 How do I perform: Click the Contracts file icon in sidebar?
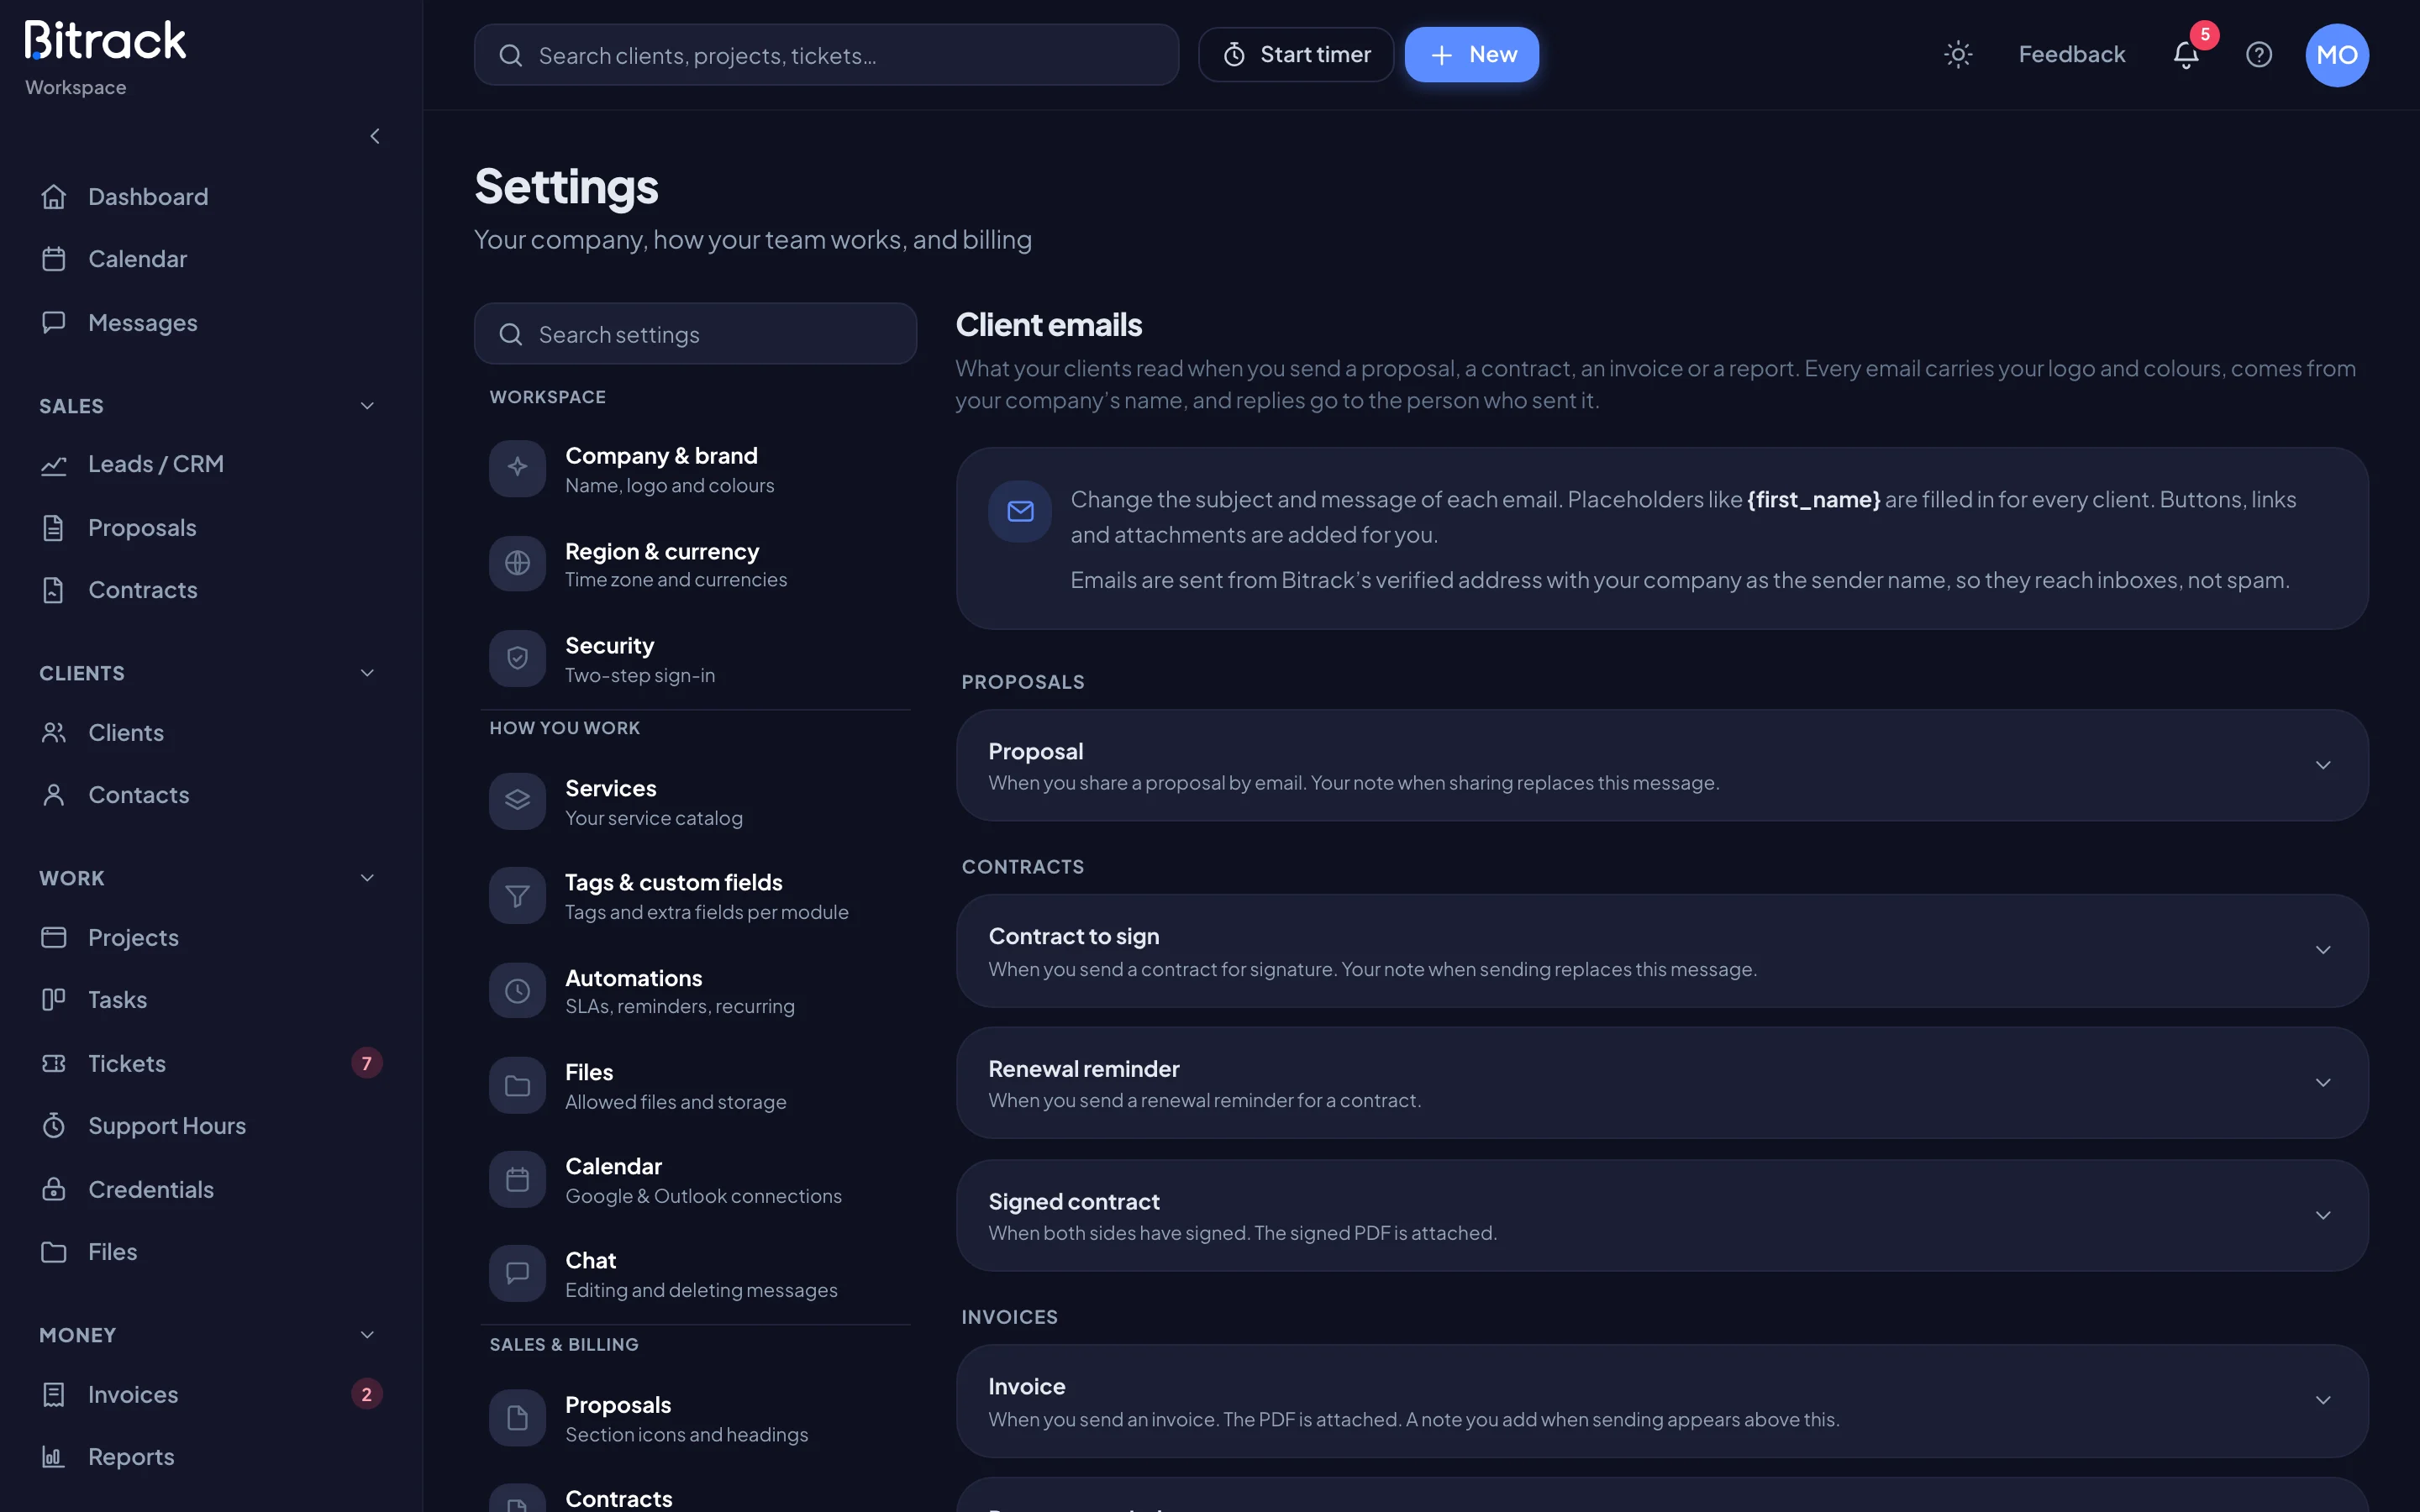[x=54, y=590]
